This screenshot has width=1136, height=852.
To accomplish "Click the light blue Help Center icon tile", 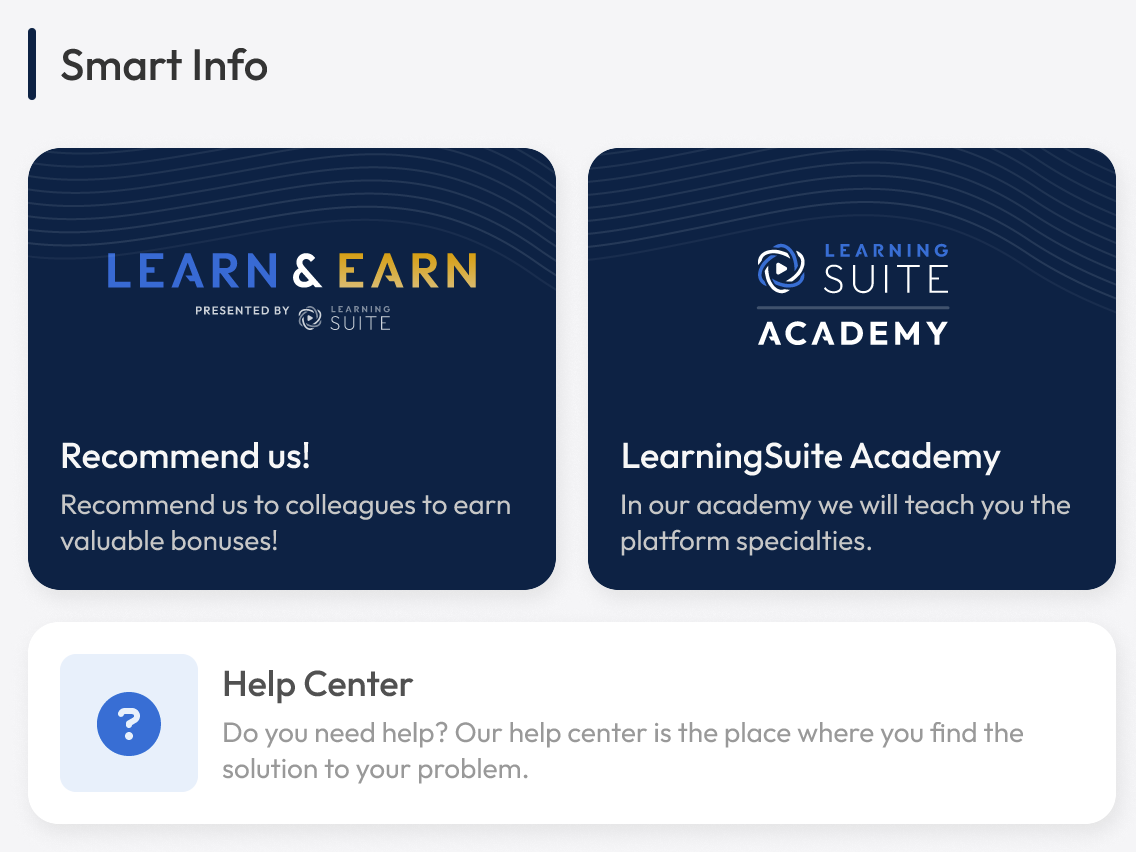I will pyautogui.click(x=129, y=723).
